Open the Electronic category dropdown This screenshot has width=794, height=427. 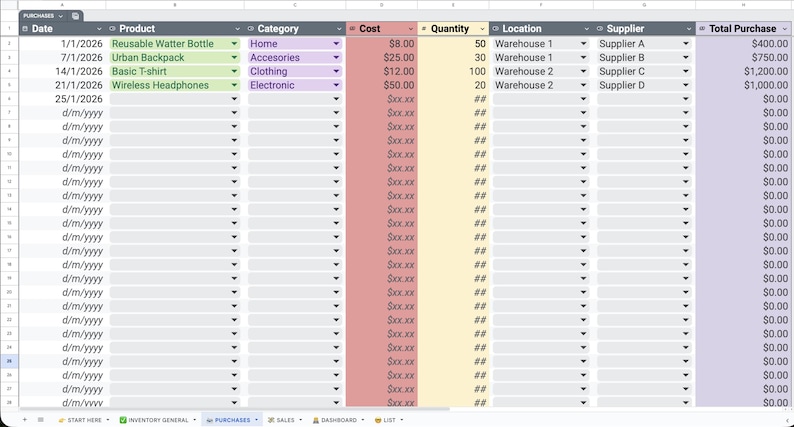(336, 85)
